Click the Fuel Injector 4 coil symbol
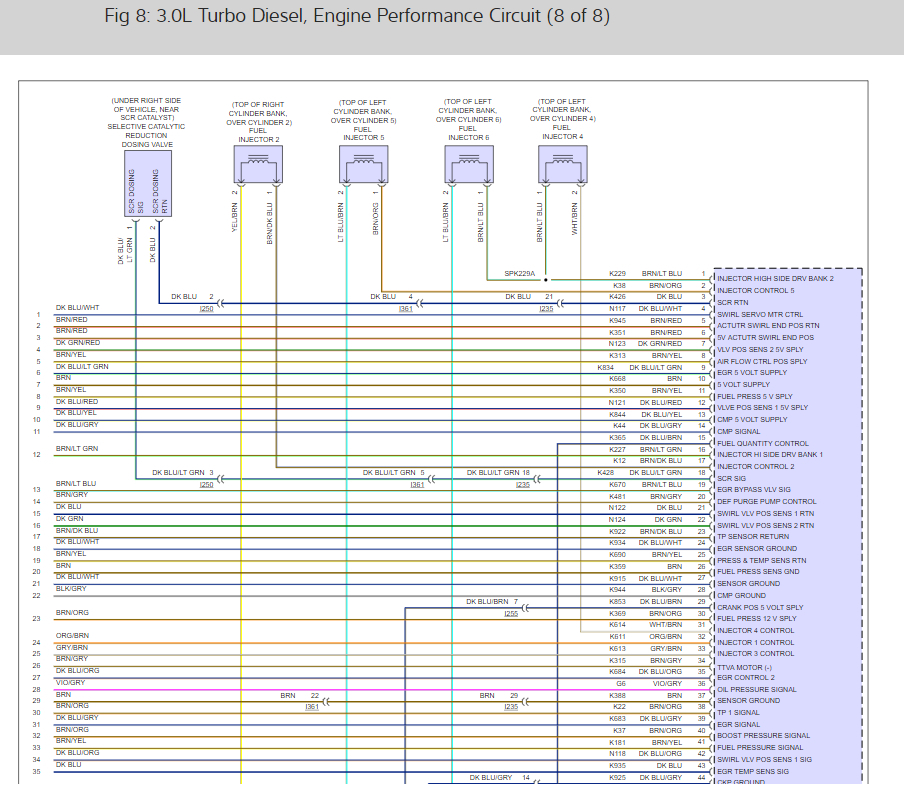904x799 pixels. pyautogui.click(x=563, y=164)
